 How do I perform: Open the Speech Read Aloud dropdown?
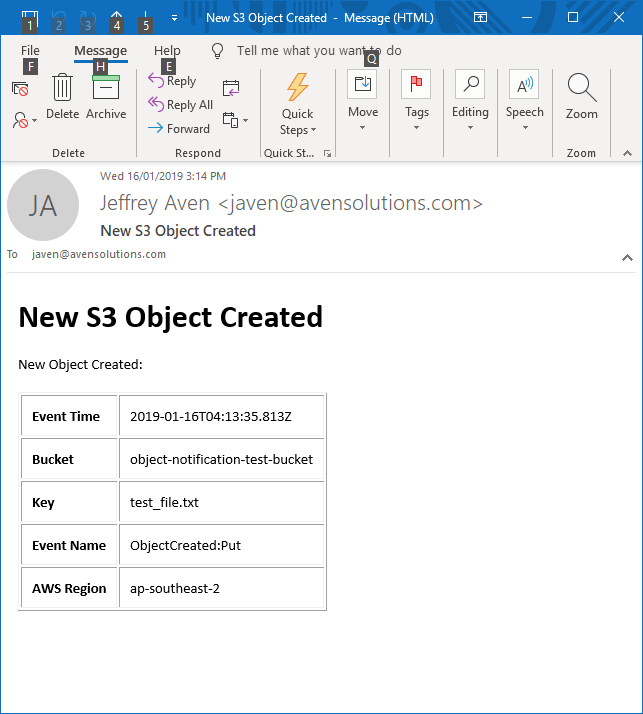(525, 101)
